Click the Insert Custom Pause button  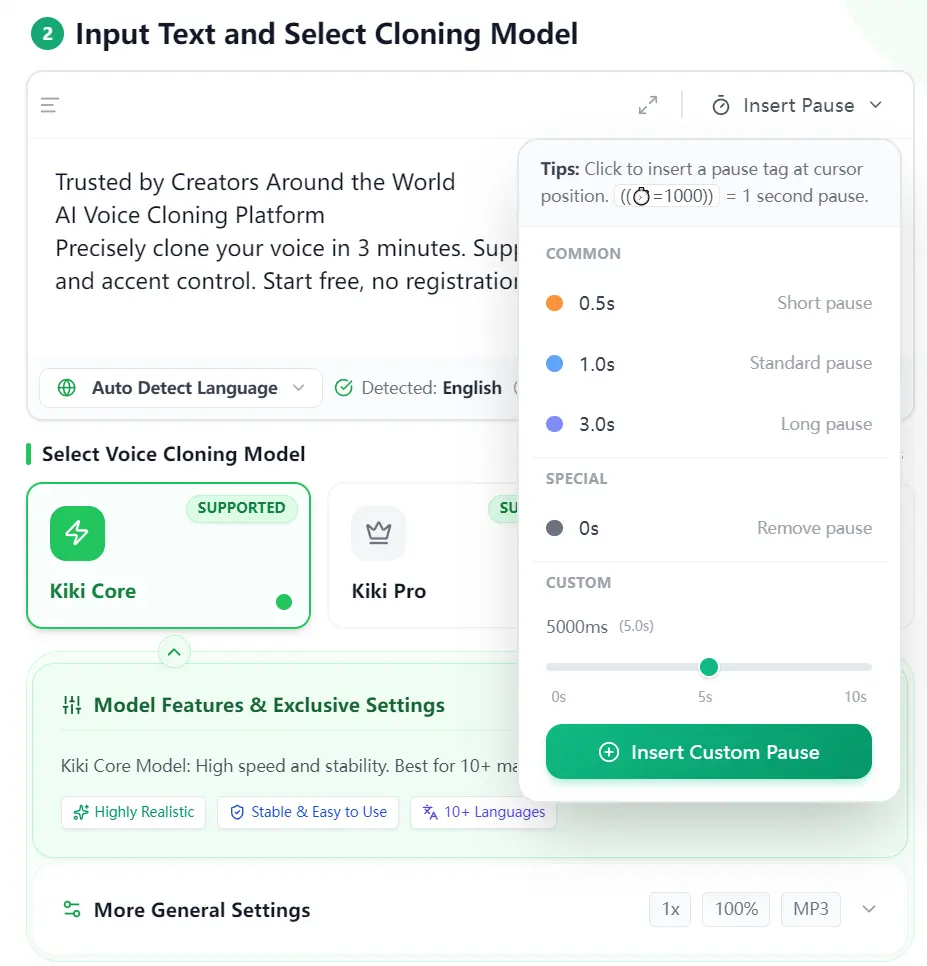click(709, 752)
